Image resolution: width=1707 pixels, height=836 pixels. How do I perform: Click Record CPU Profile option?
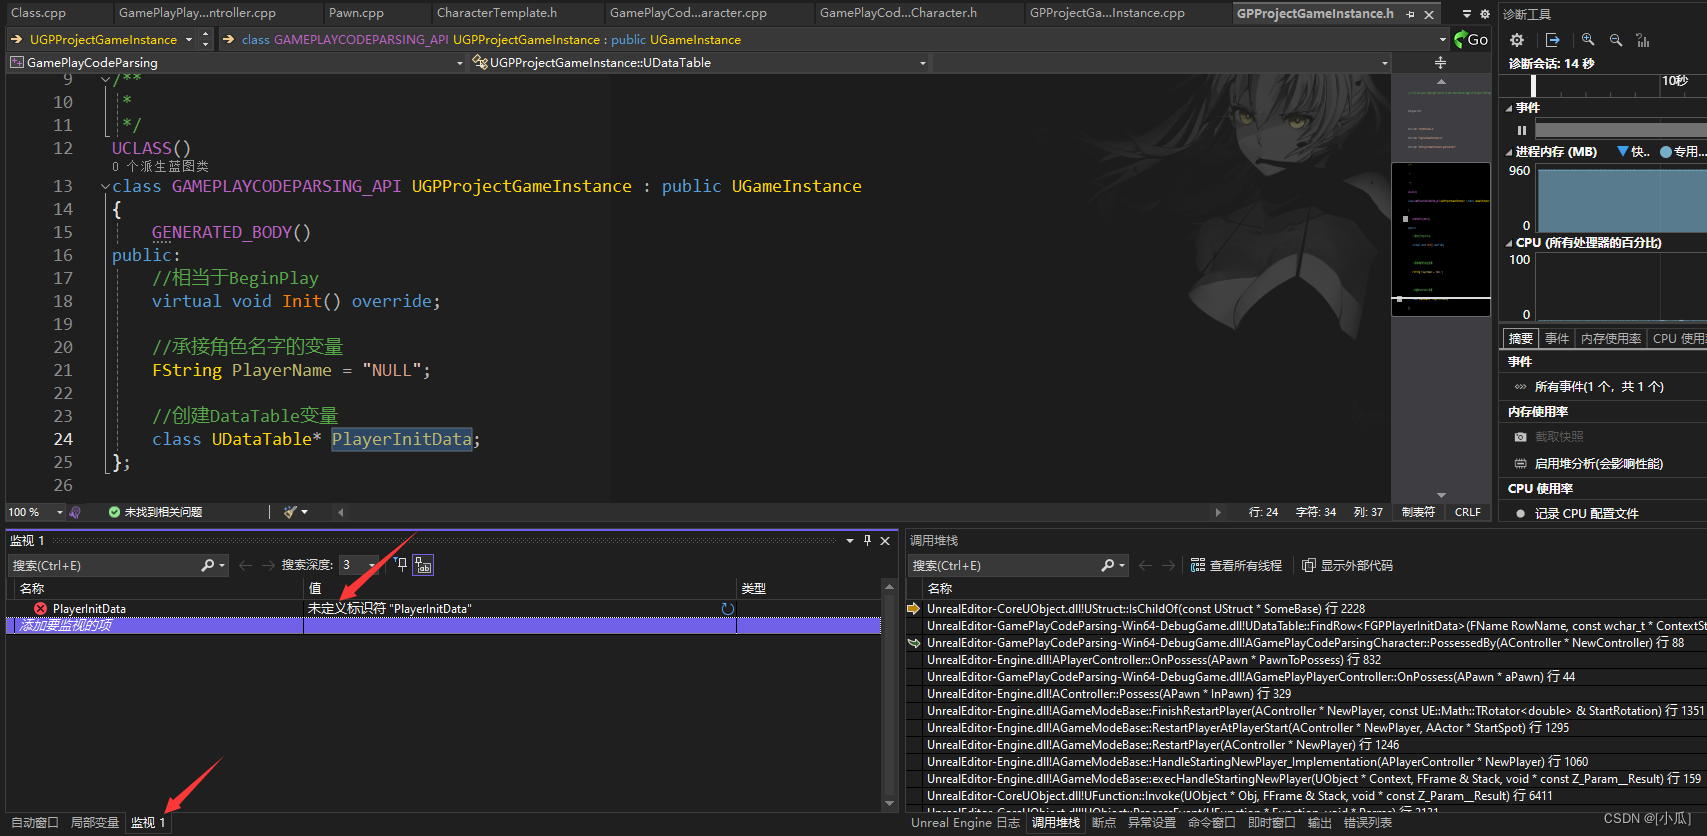(x=1577, y=514)
